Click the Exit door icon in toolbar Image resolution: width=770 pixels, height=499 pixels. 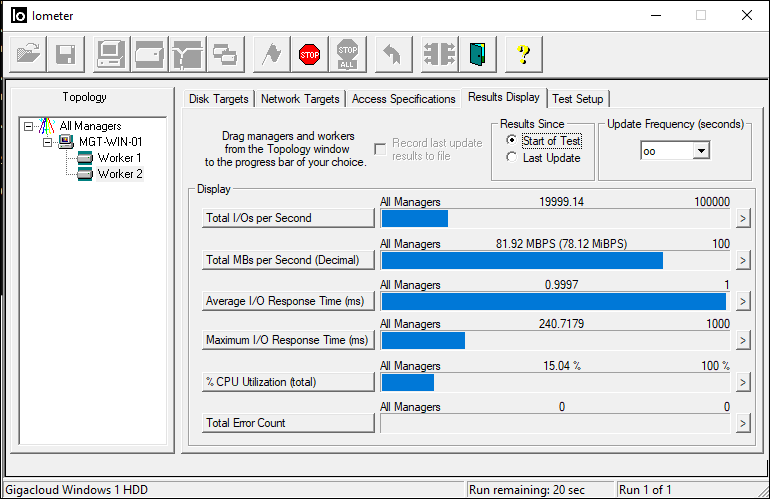478,54
